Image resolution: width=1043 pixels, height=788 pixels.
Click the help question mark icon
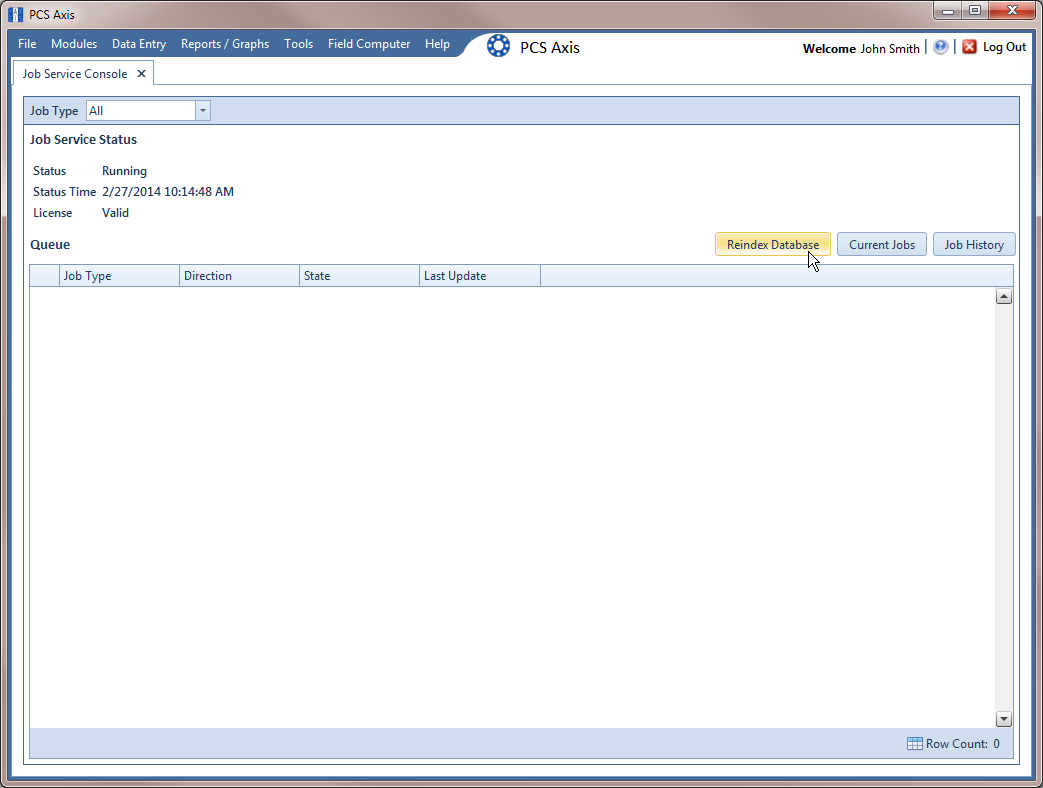(940, 47)
